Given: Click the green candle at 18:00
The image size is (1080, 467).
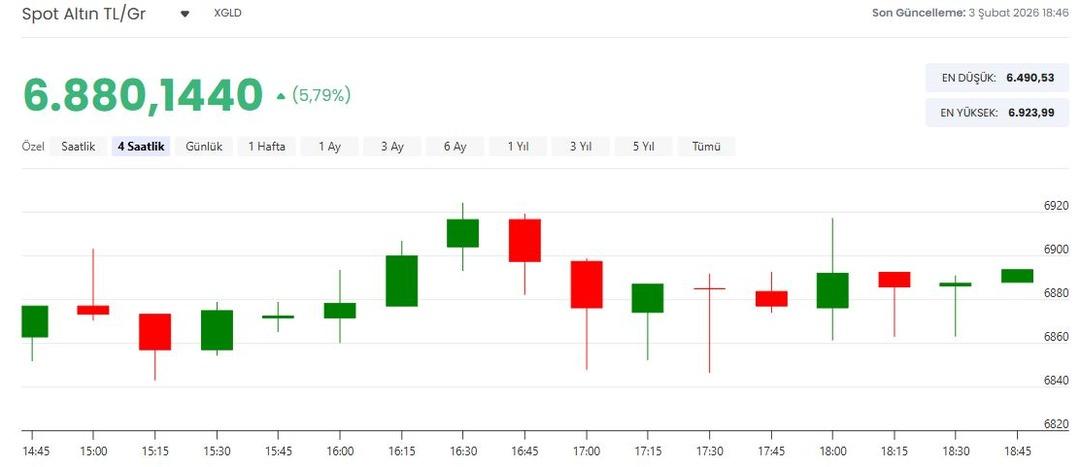Looking at the screenshot, I should 832,290.
